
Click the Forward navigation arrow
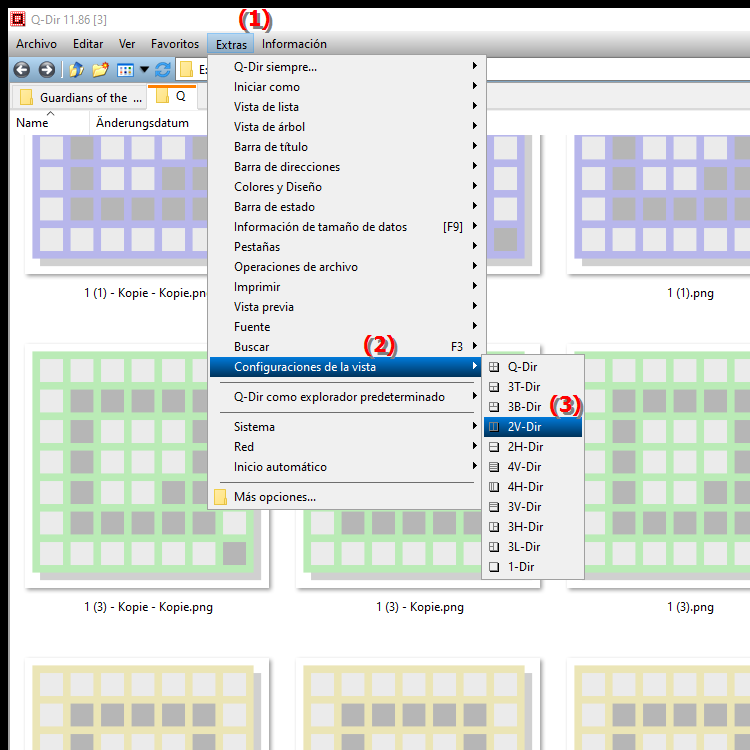pos(46,70)
